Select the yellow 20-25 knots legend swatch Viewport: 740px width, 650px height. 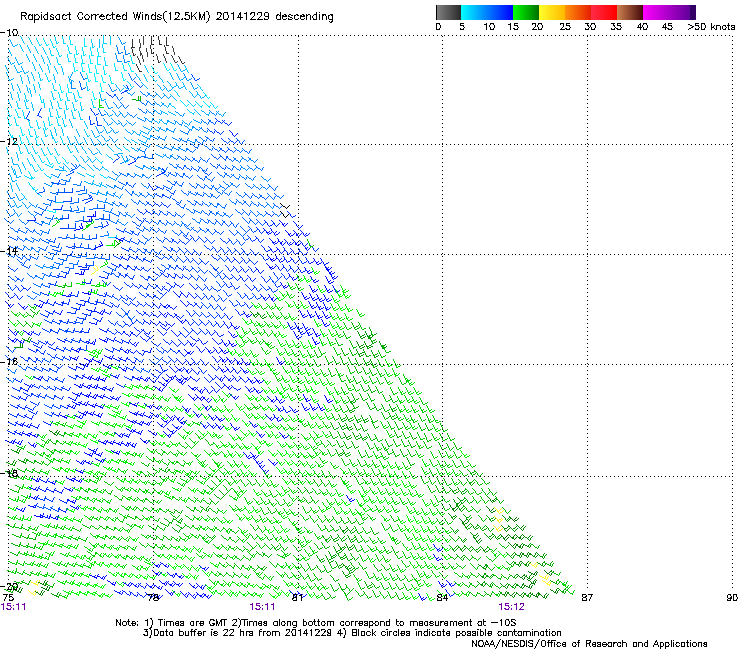click(552, 12)
